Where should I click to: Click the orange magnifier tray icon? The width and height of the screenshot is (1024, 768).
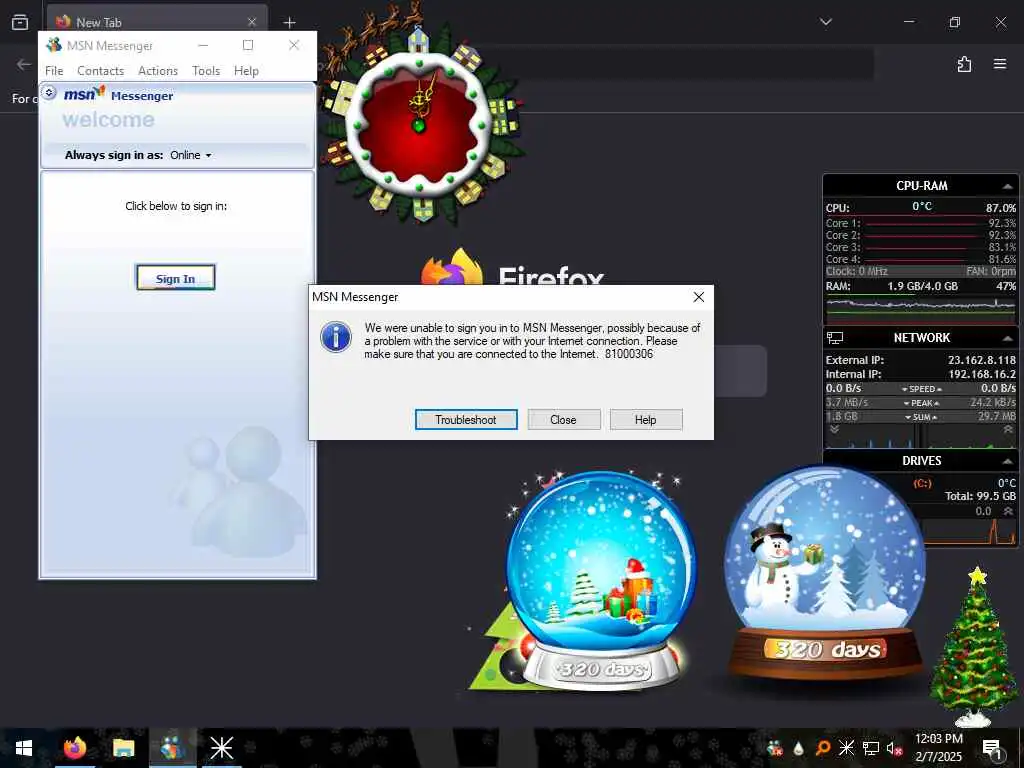click(823, 748)
